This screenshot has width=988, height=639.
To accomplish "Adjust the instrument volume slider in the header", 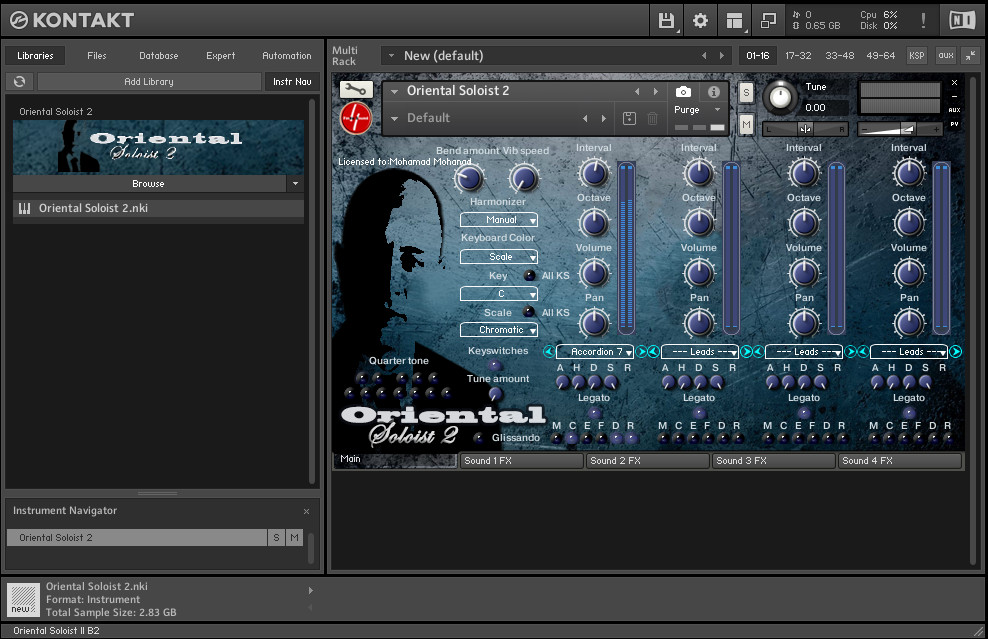I will coord(887,129).
